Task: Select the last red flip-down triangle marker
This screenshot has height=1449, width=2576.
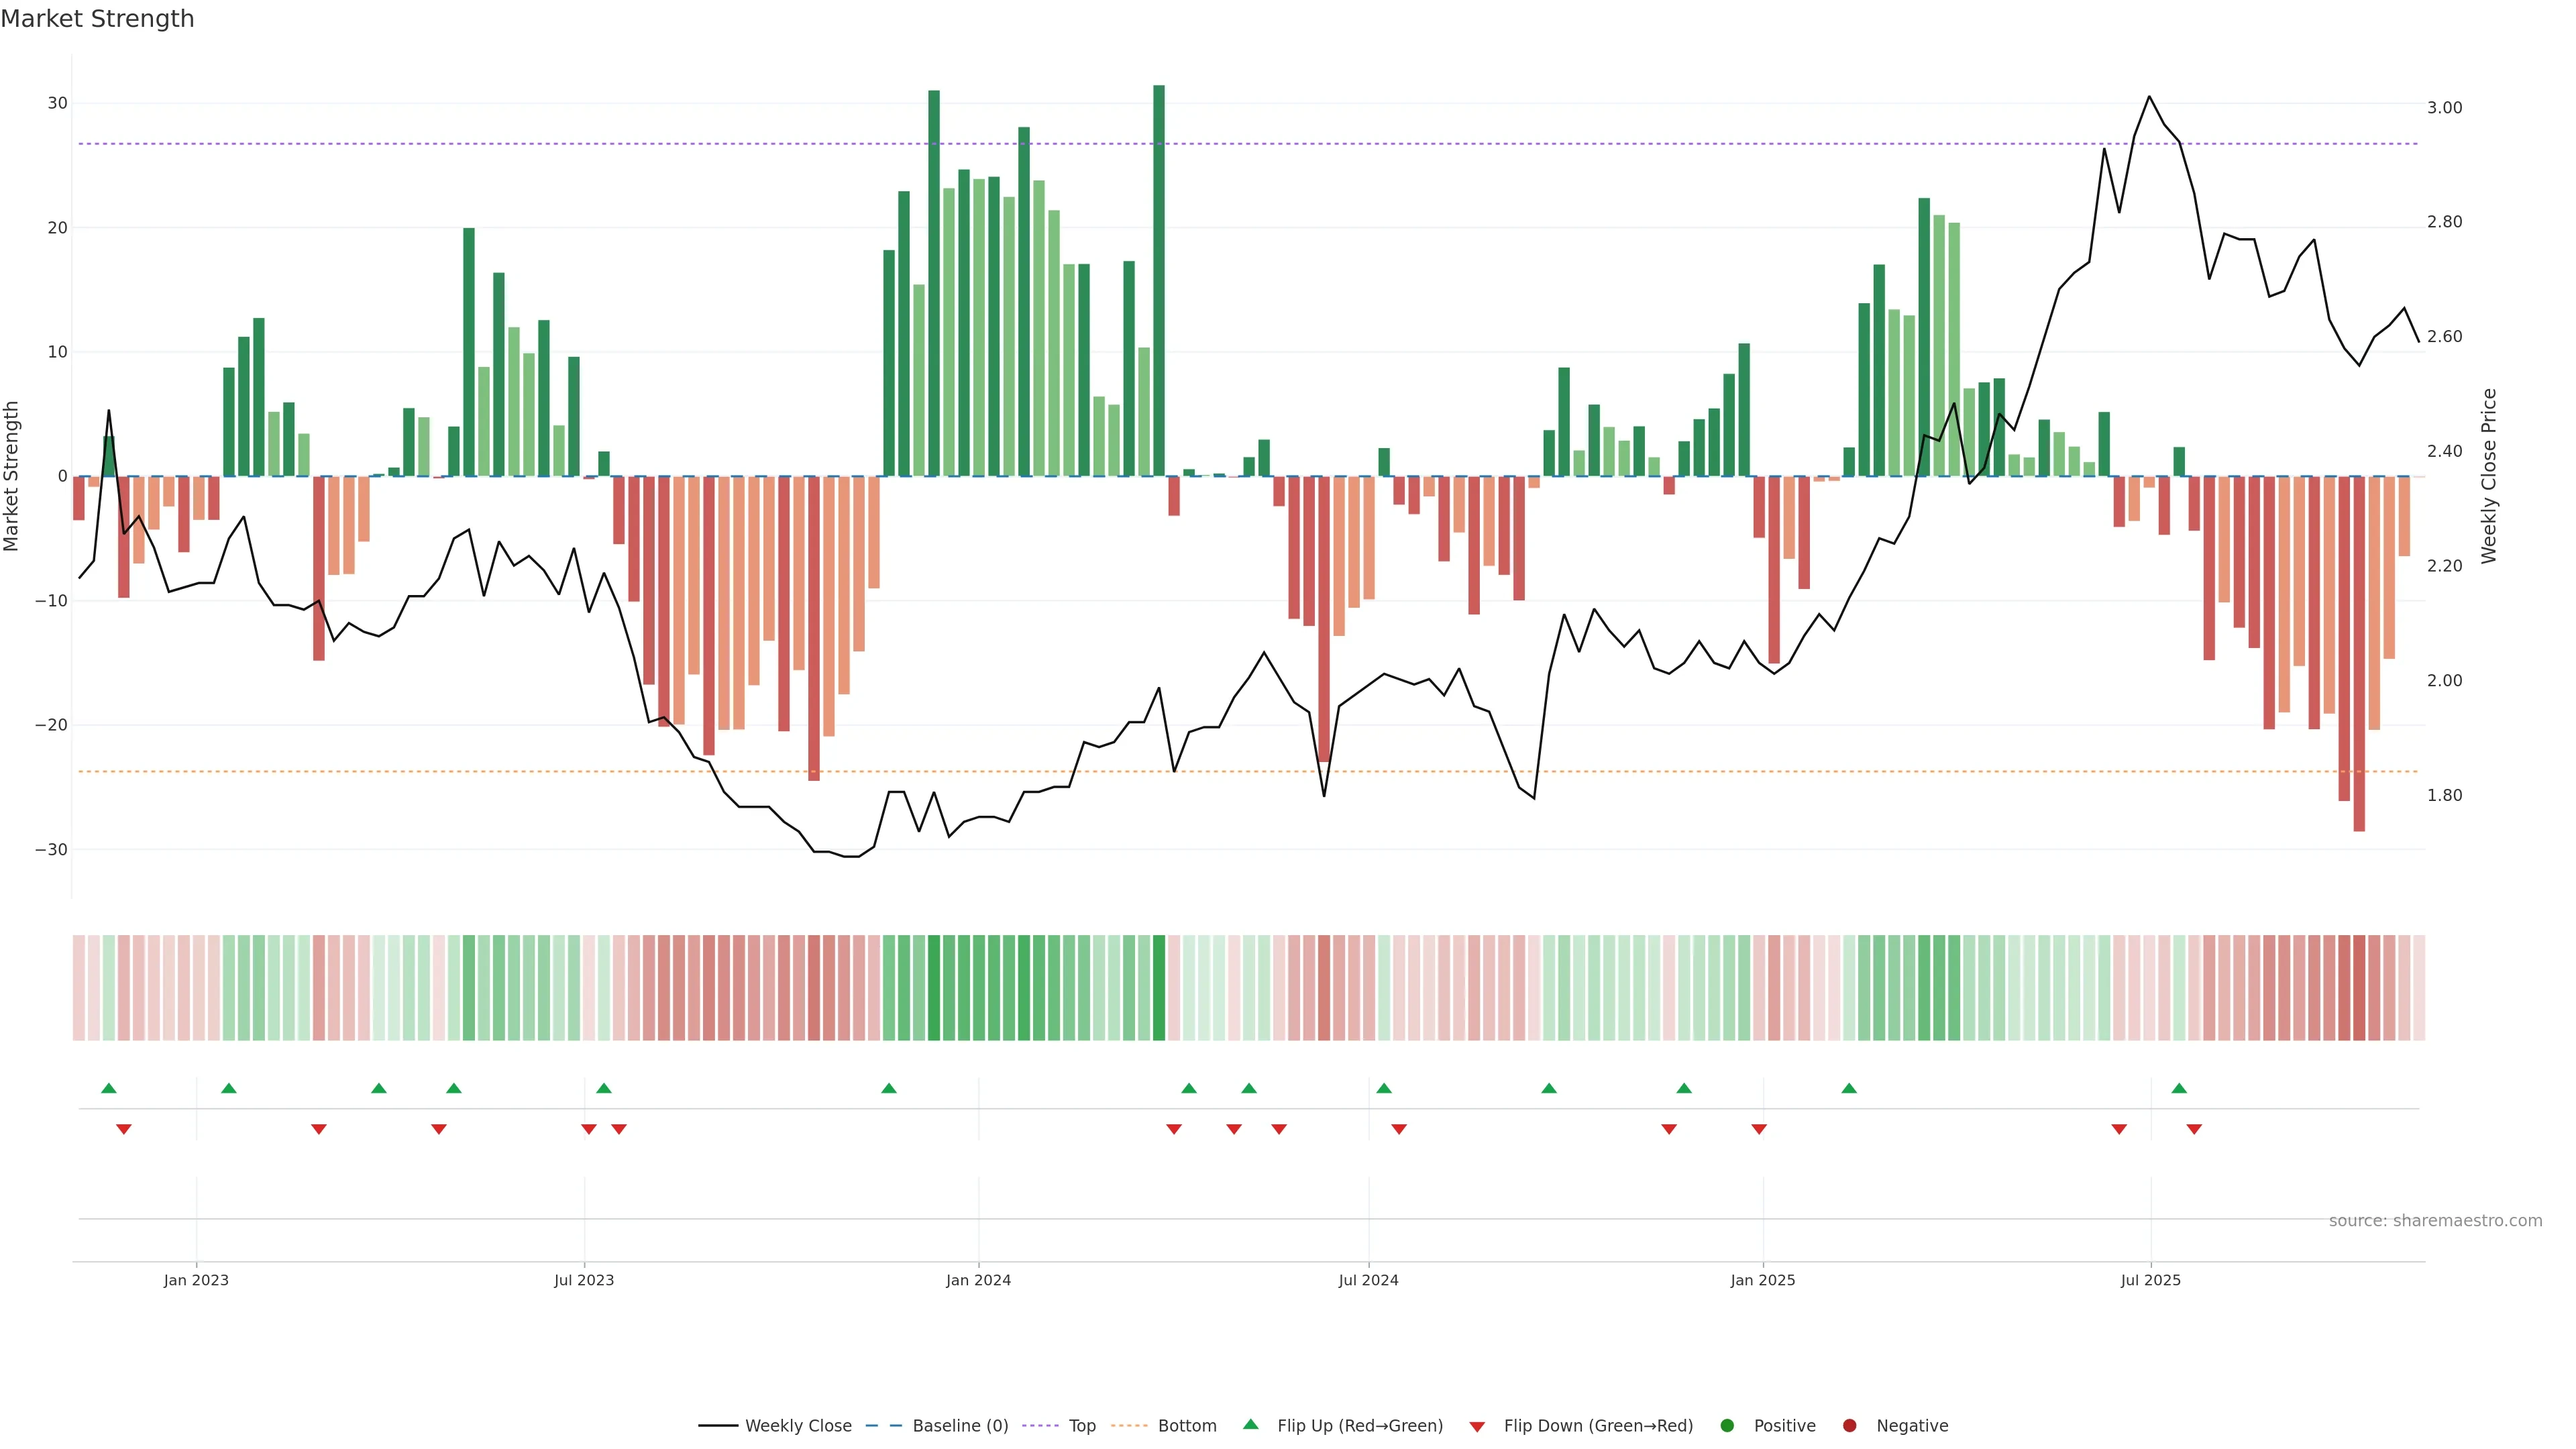Action: click(2194, 1129)
